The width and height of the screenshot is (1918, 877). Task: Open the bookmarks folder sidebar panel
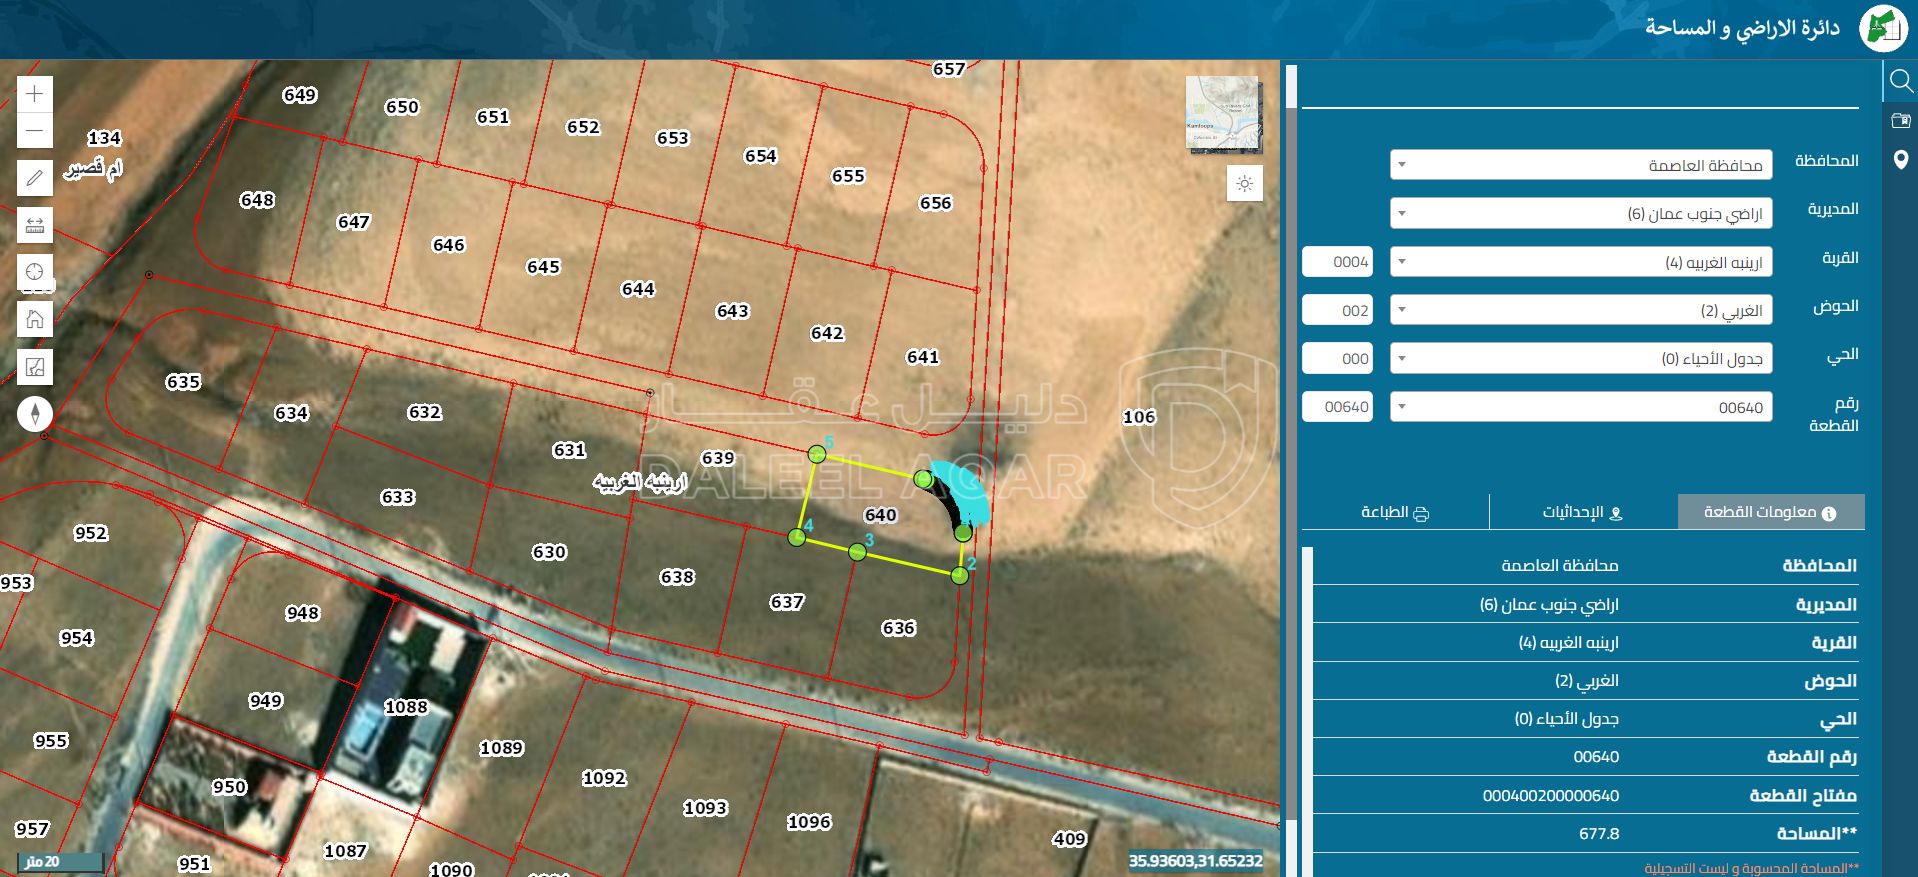point(1900,120)
